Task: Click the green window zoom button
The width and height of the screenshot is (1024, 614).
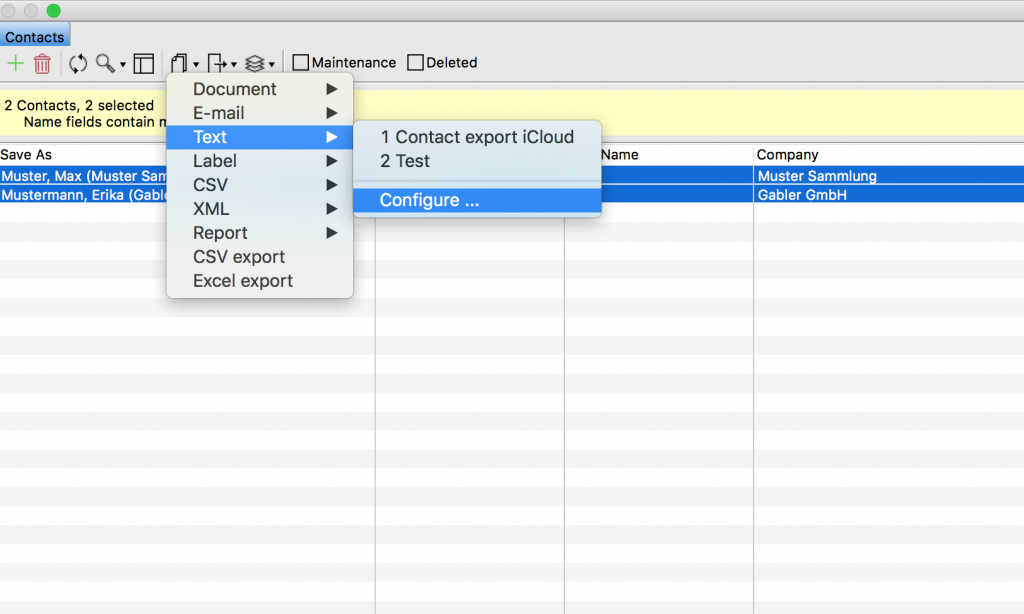Action: 54,10
